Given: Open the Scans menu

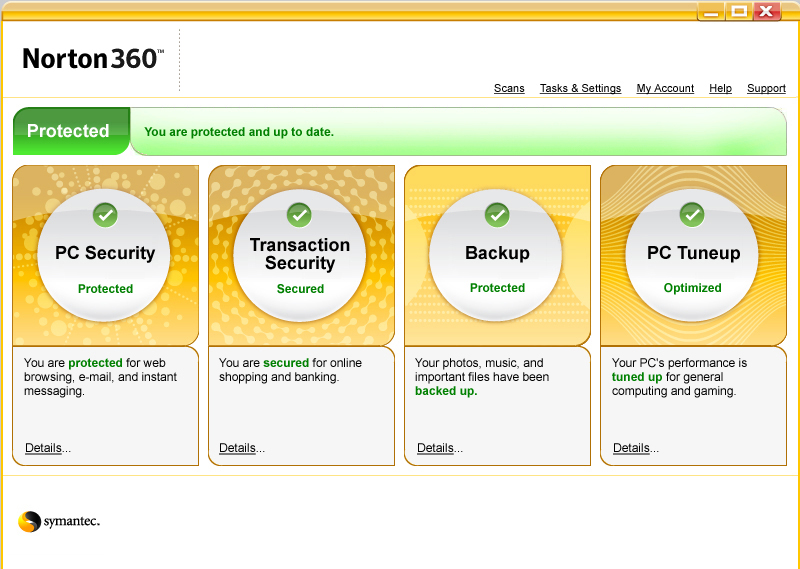Looking at the screenshot, I should click(509, 88).
